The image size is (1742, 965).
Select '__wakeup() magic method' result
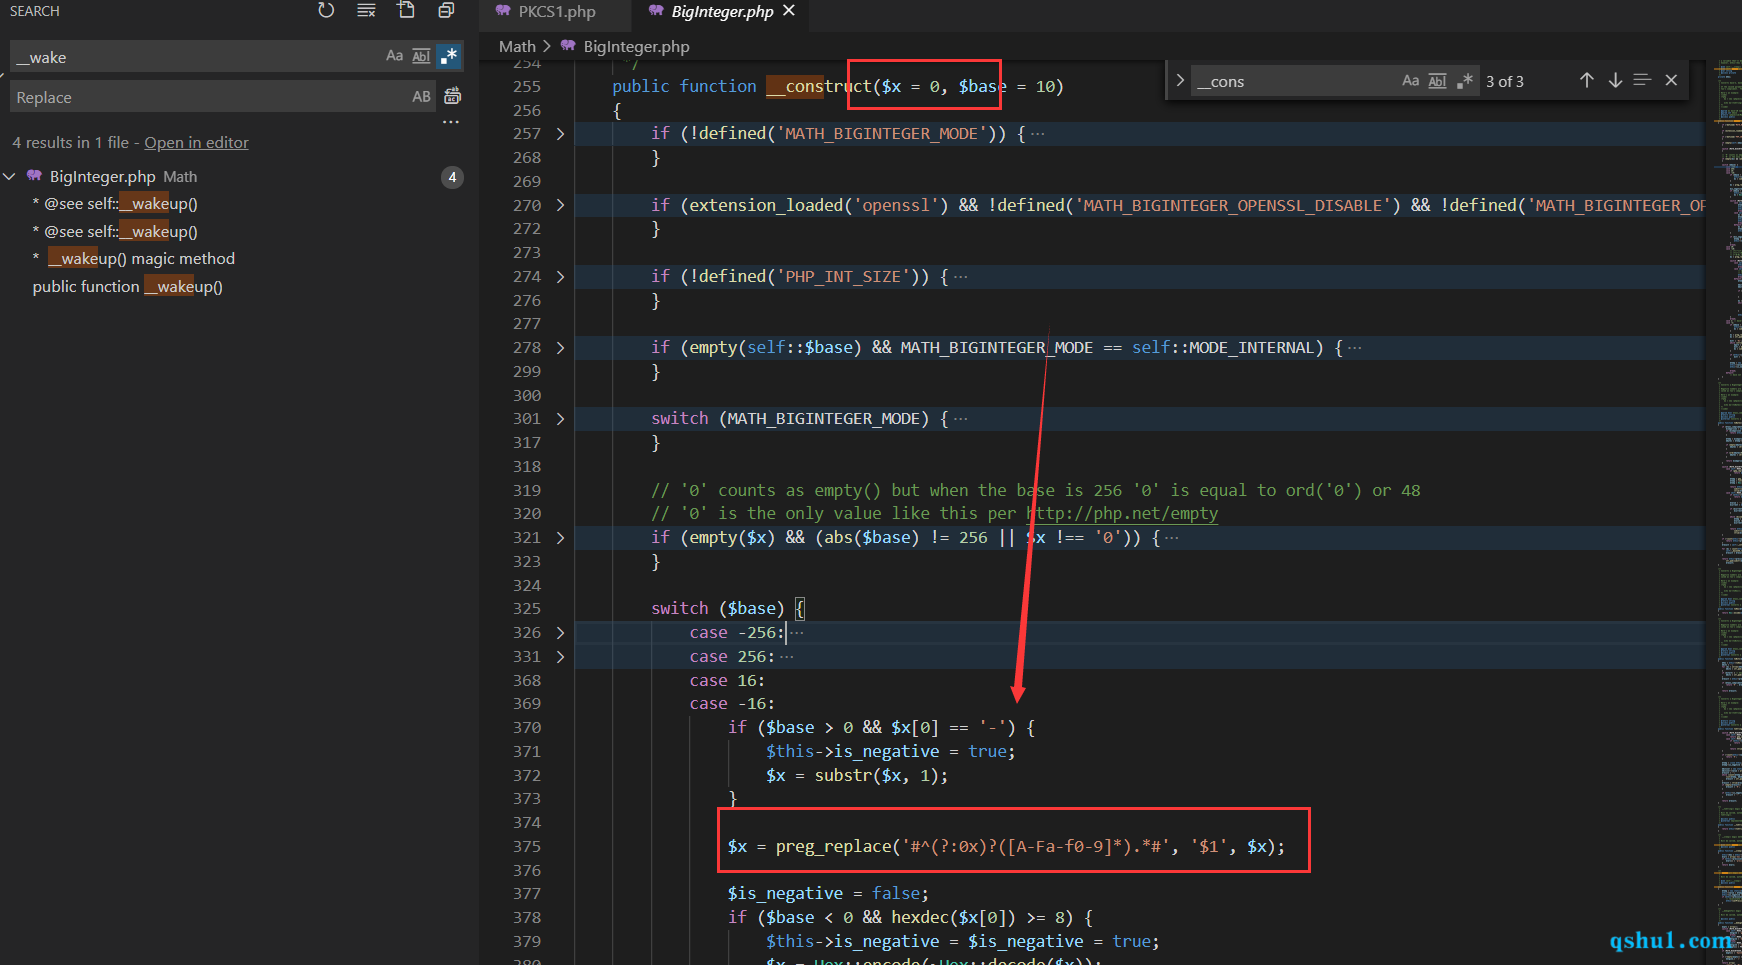click(x=133, y=259)
